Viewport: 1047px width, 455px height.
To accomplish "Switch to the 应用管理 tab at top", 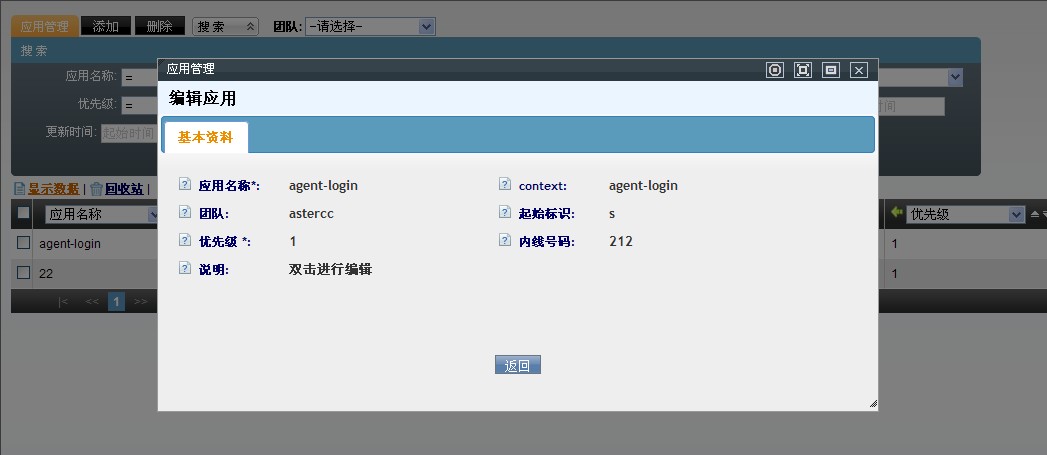I will [x=45, y=27].
